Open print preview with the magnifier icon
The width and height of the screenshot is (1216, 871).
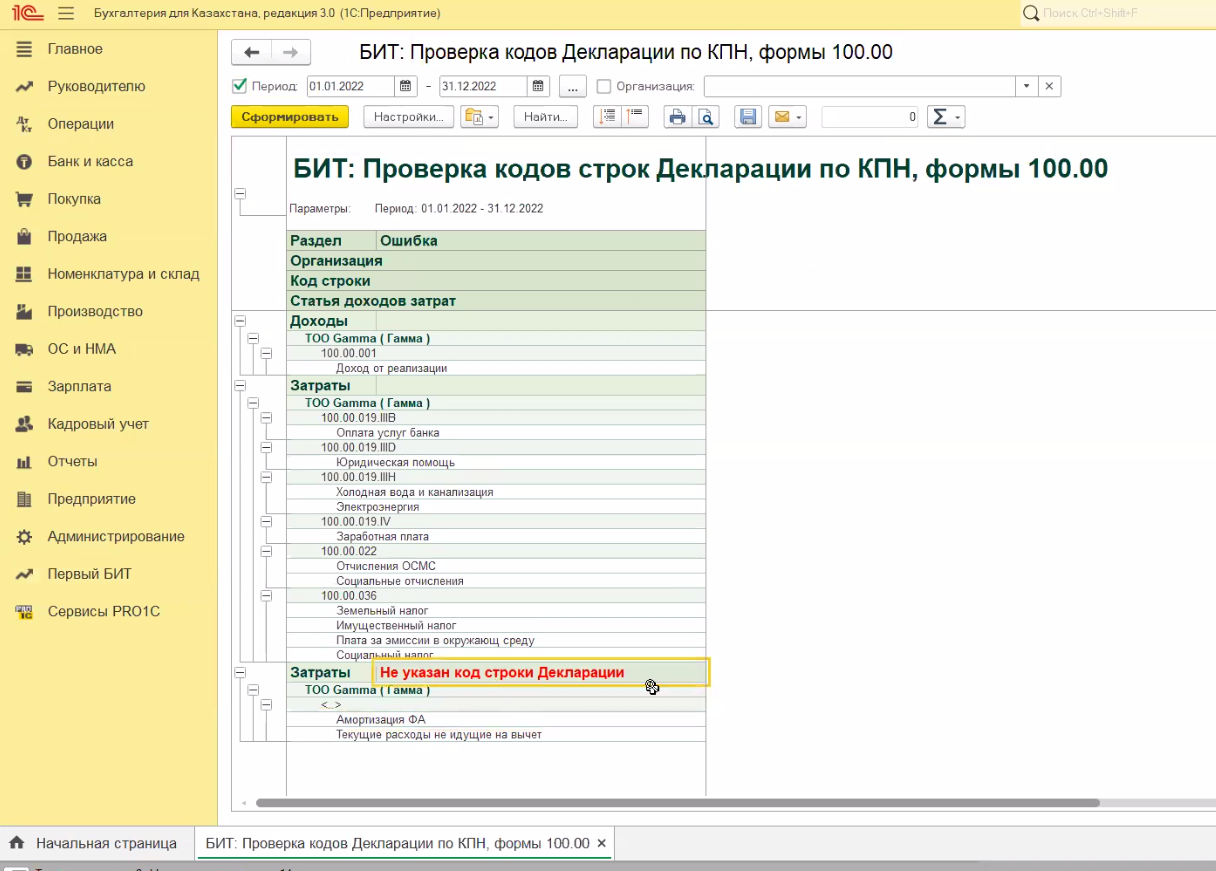click(x=706, y=117)
